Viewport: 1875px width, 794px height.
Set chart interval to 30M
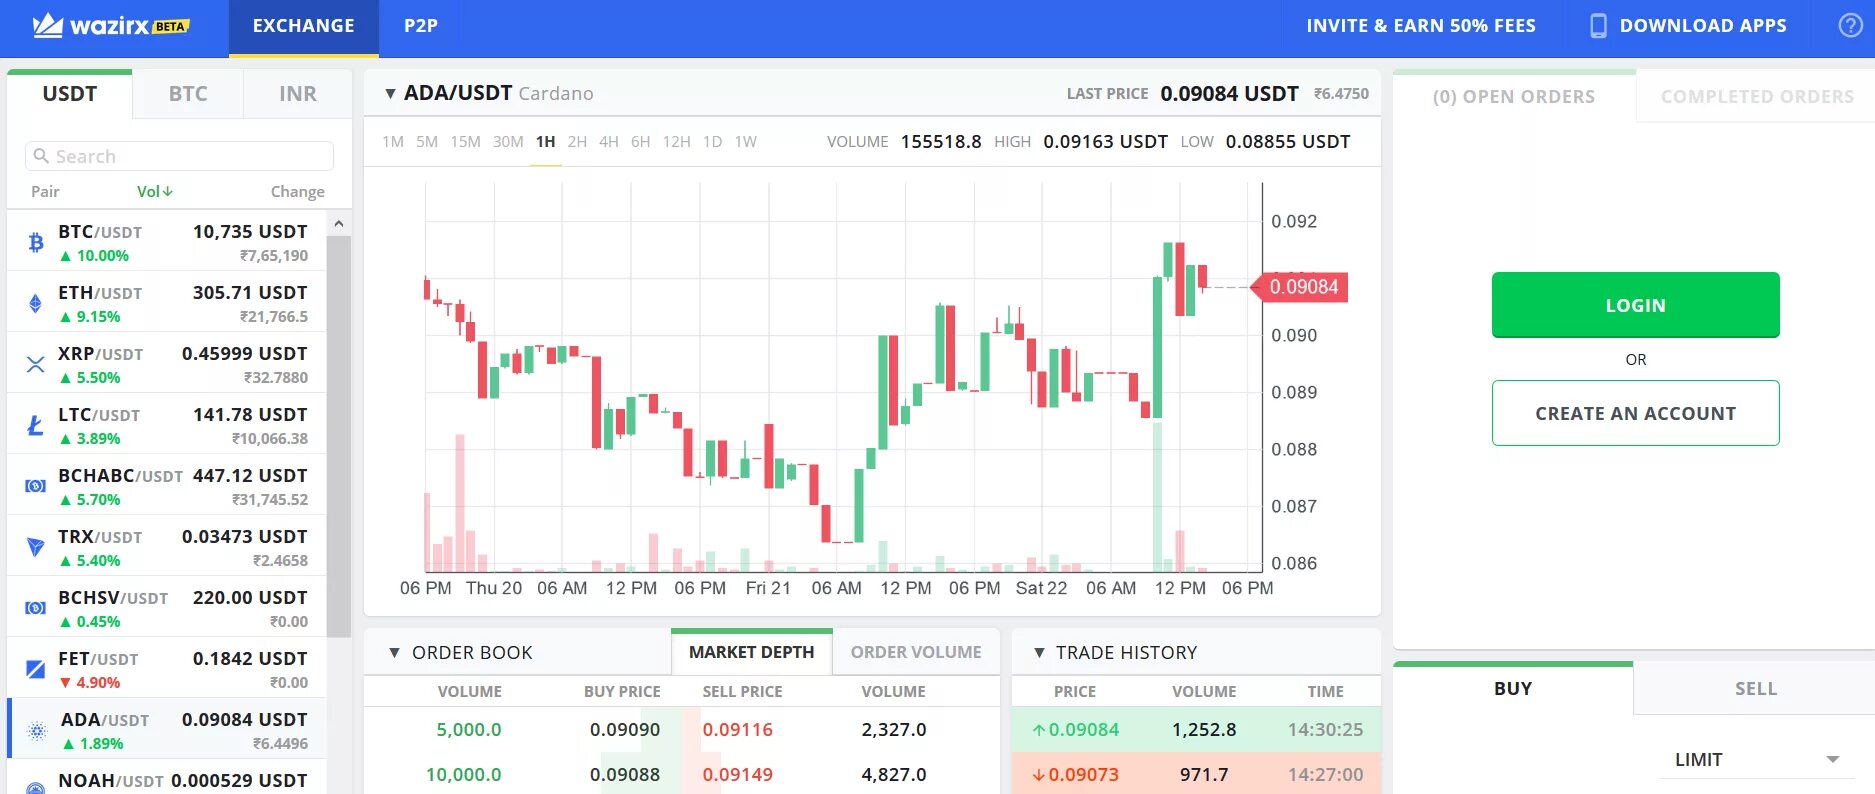508,142
